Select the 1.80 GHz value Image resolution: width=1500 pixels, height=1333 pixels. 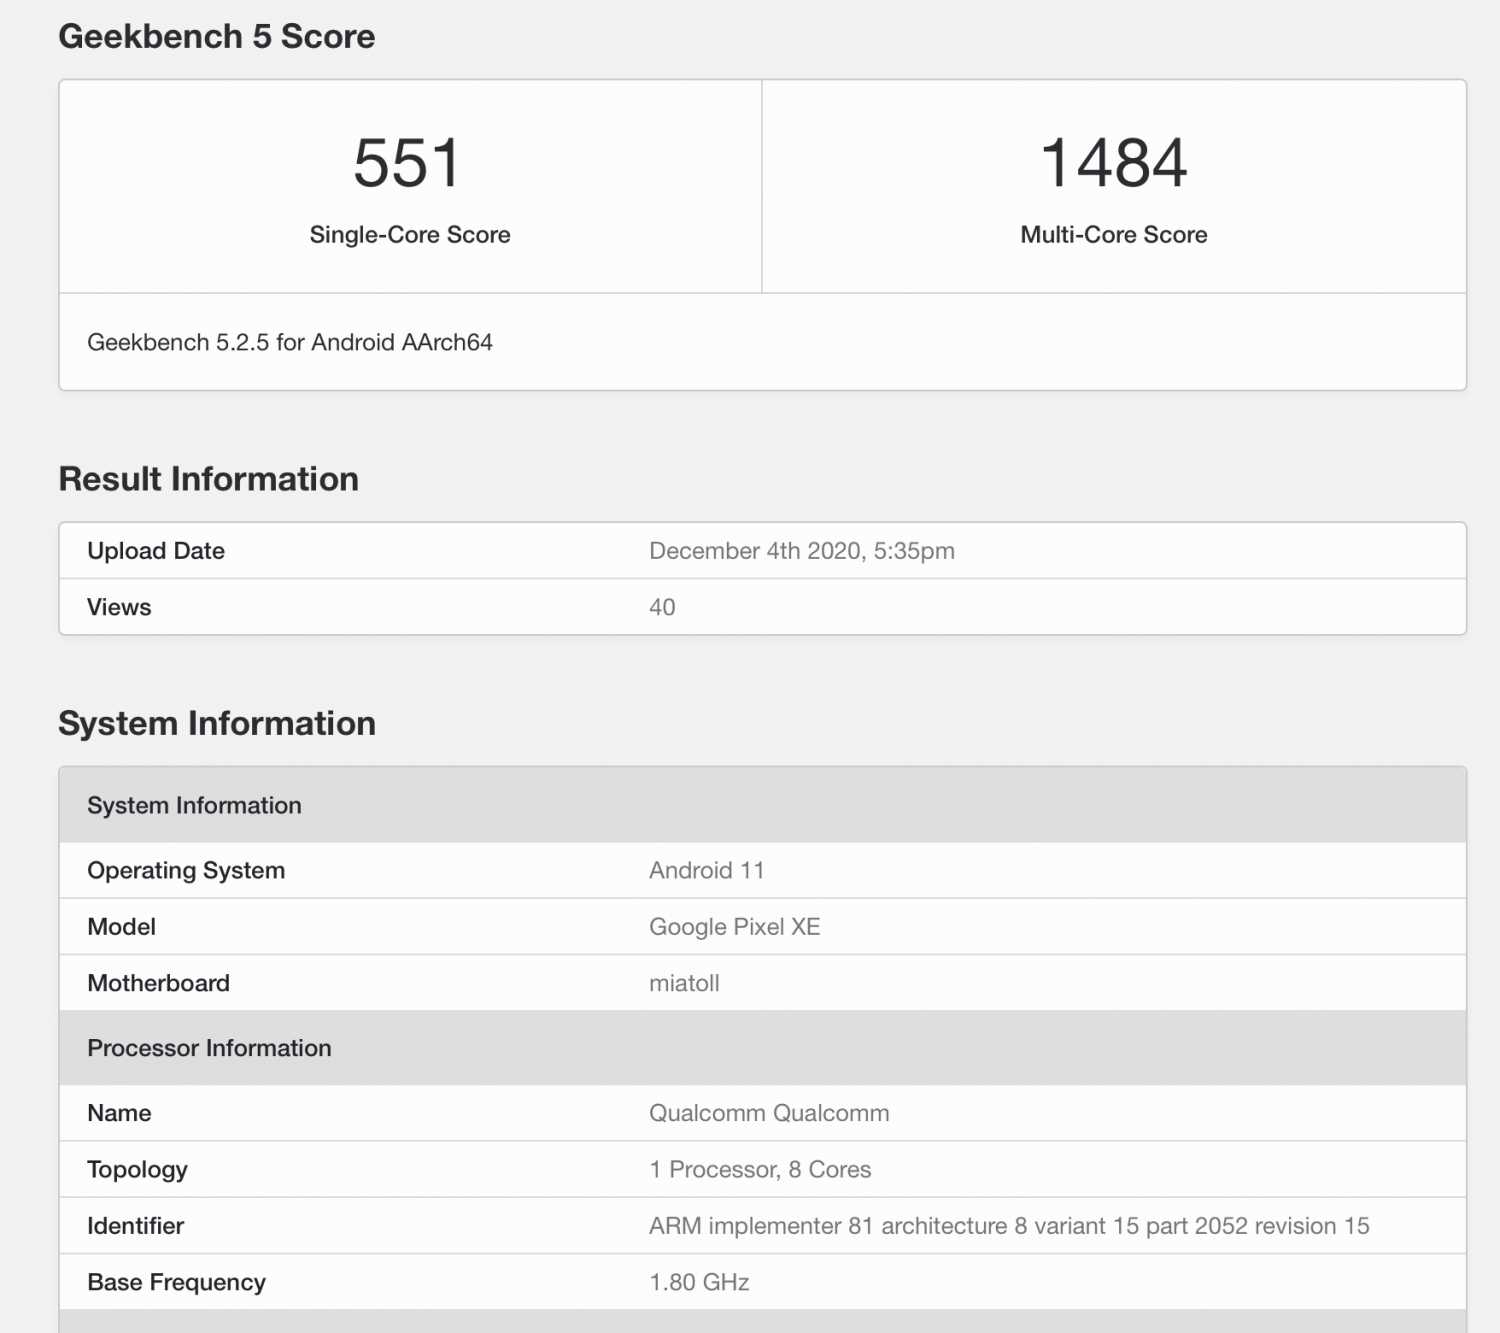click(x=699, y=1282)
